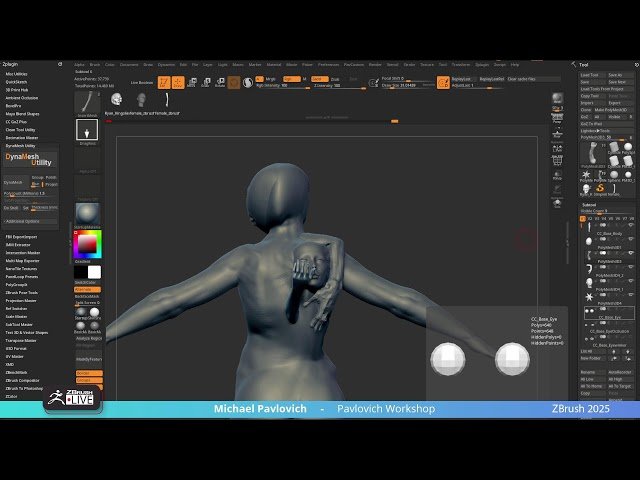Pick a color in the color picker square
This screenshot has width=640, height=480.
click(x=87, y=244)
